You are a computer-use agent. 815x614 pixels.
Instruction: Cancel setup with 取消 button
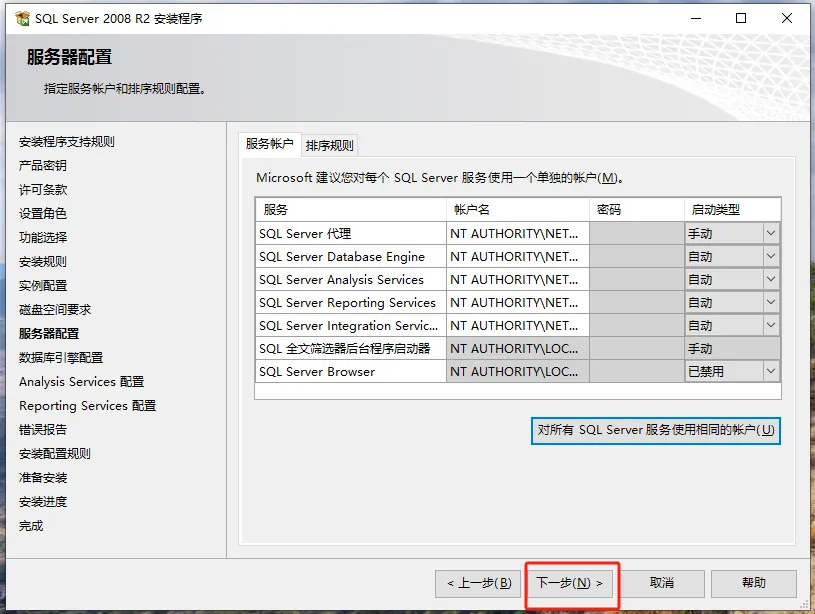tap(662, 583)
